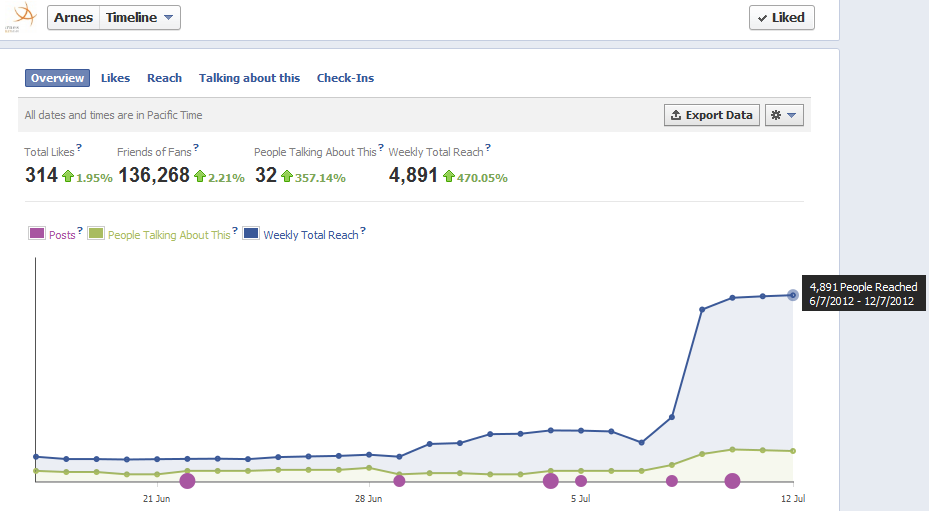Click Export Data button

[711, 115]
